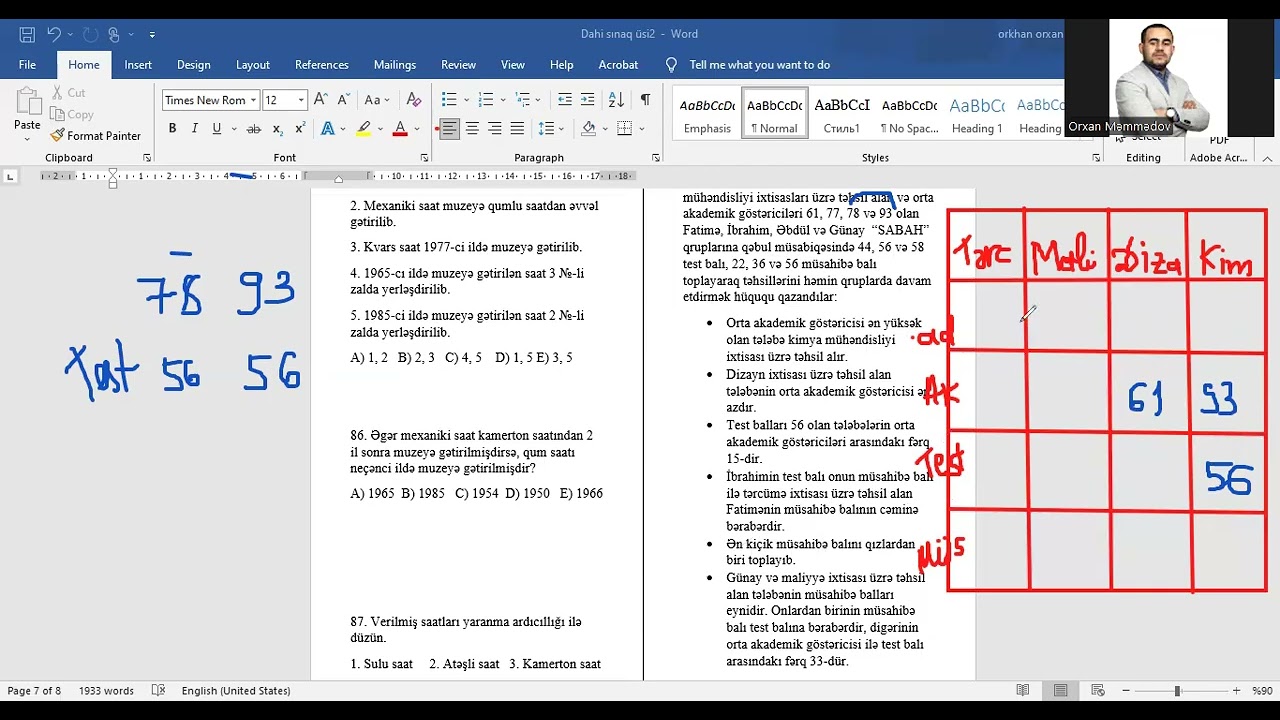Screen dimensions: 1280x720
Task: Save the document from Quick Access toolbar
Action: [27, 34]
